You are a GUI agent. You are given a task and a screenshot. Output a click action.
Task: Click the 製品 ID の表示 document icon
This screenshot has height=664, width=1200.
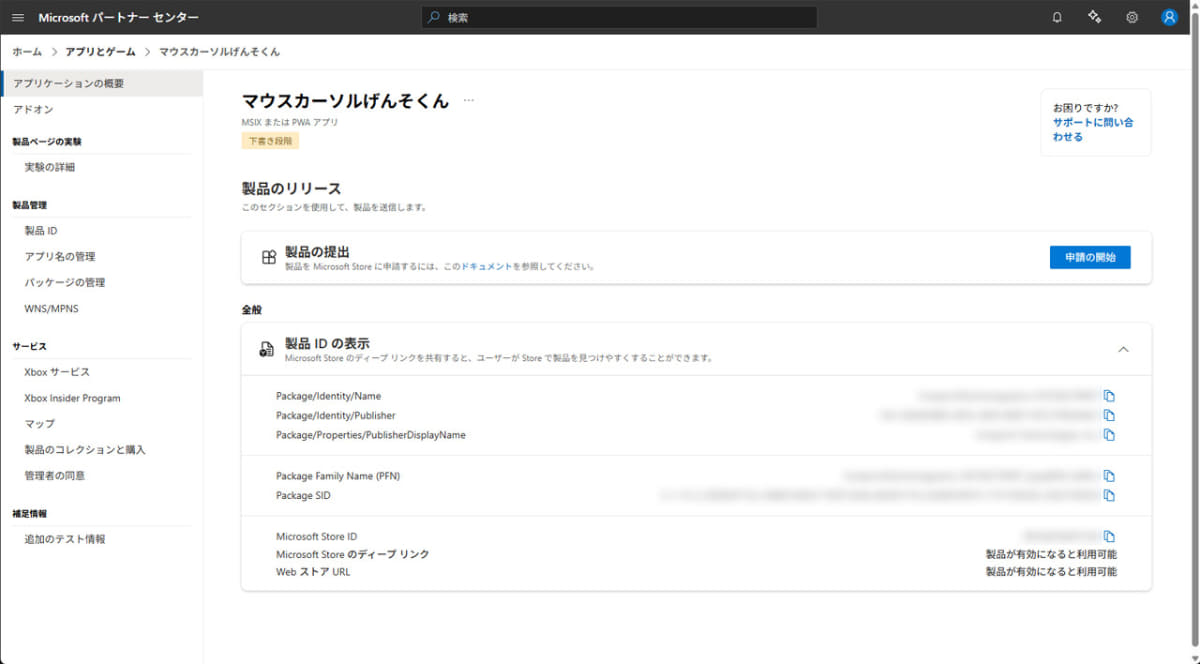point(267,349)
